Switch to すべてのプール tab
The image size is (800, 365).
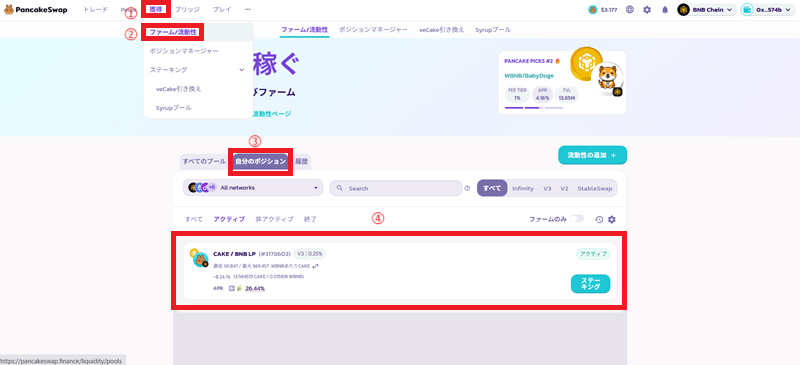[x=204, y=162]
